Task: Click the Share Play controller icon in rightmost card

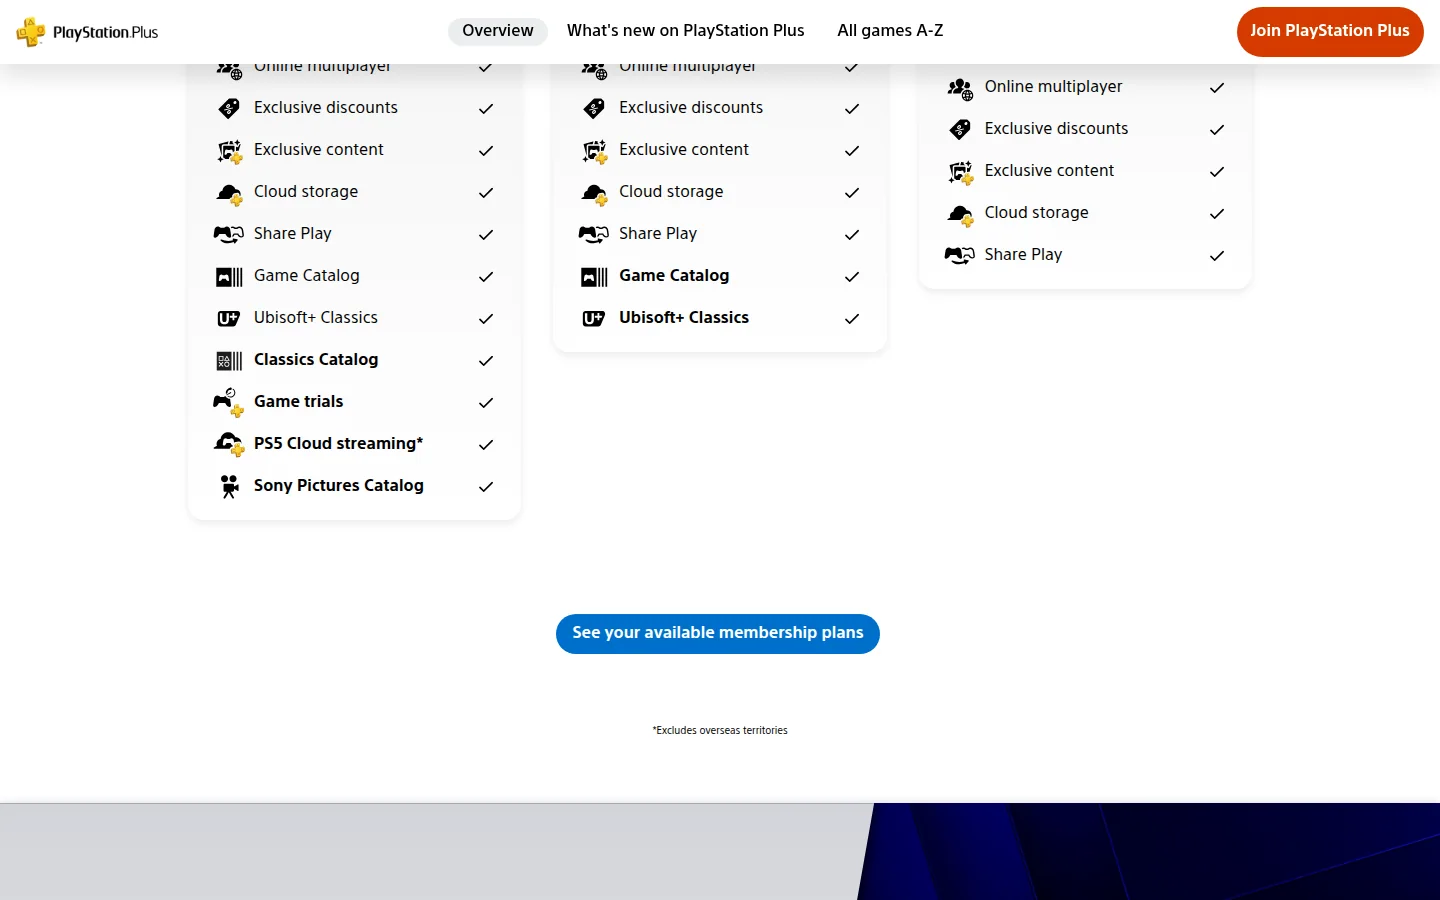Action: (960, 255)
